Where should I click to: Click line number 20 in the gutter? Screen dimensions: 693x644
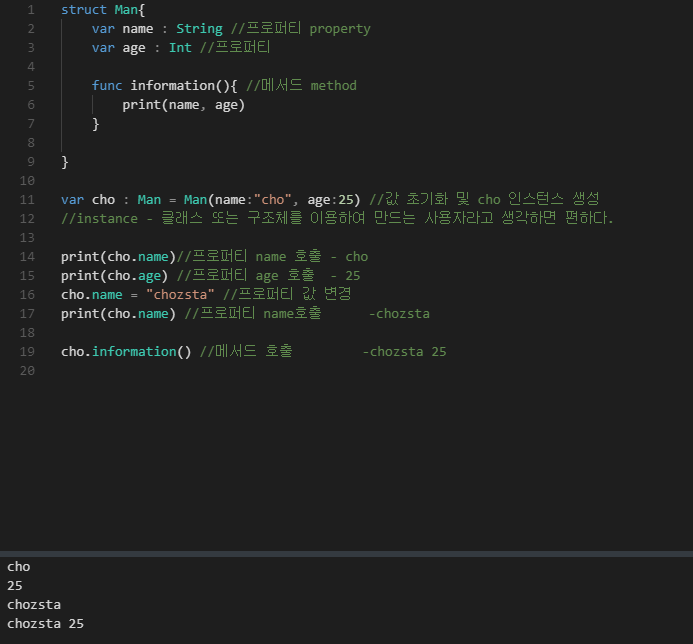pos(27,371)
